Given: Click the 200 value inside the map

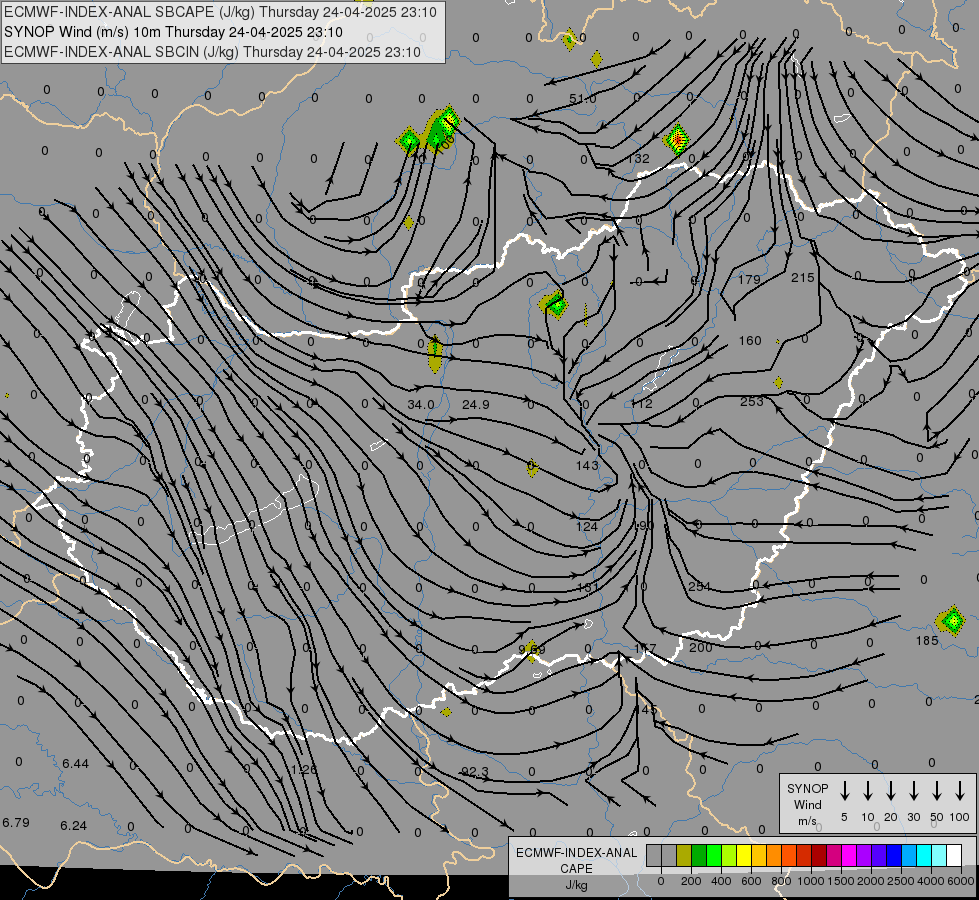Looking at the screenshot, I should [701, 647].
